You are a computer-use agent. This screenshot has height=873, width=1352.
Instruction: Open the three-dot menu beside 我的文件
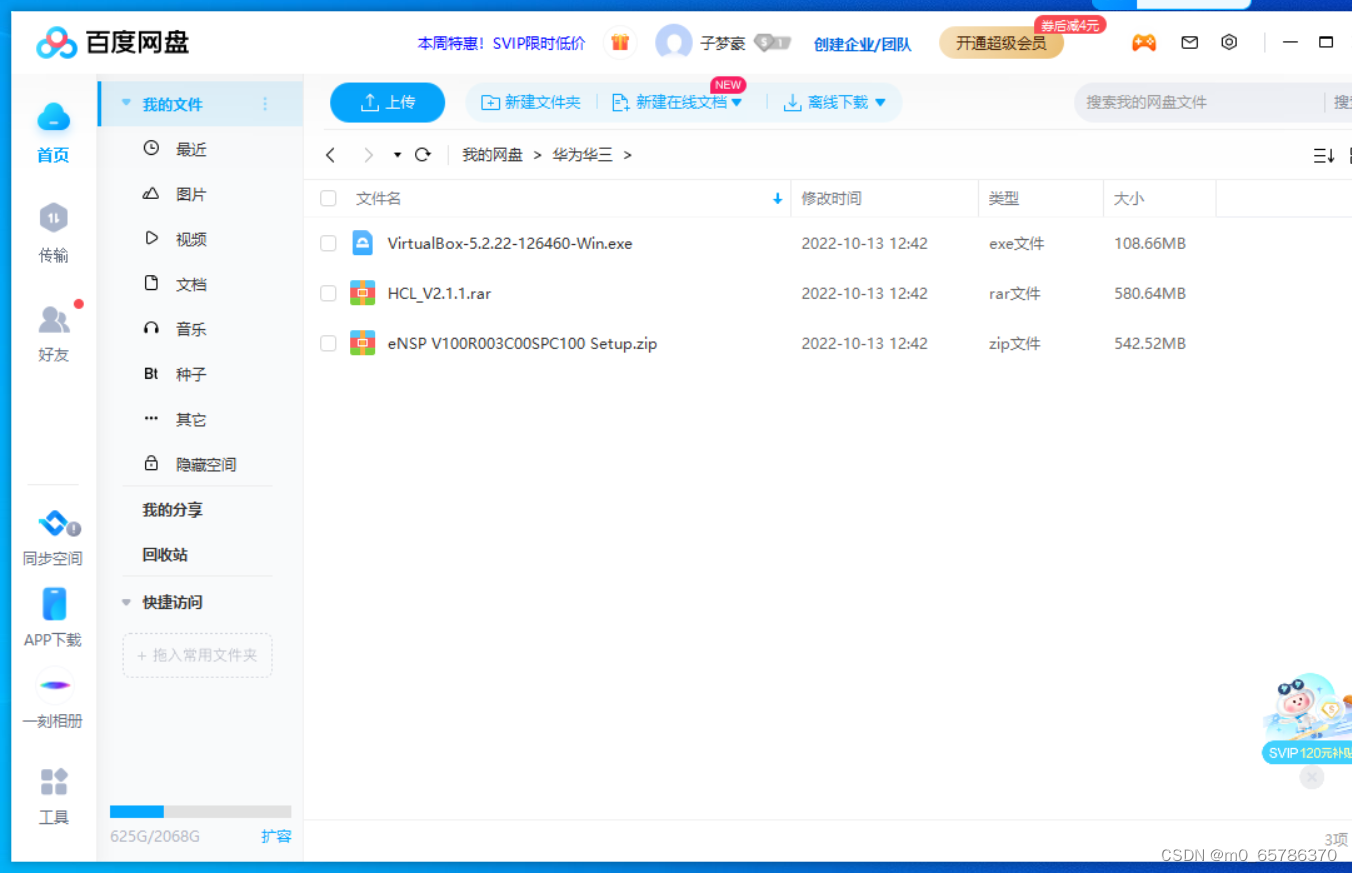point(265,104)
